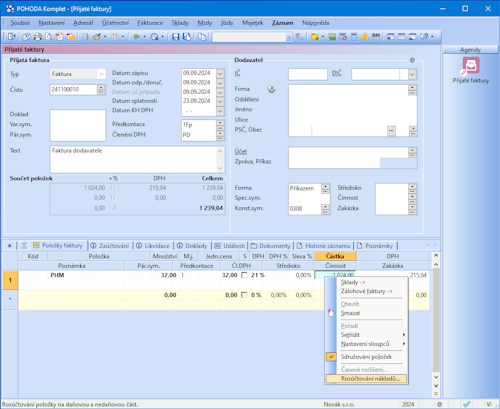Click the save floppy disk toolbar icon
The height and width of the screenshot is (409, 500).
coord(175,37)
